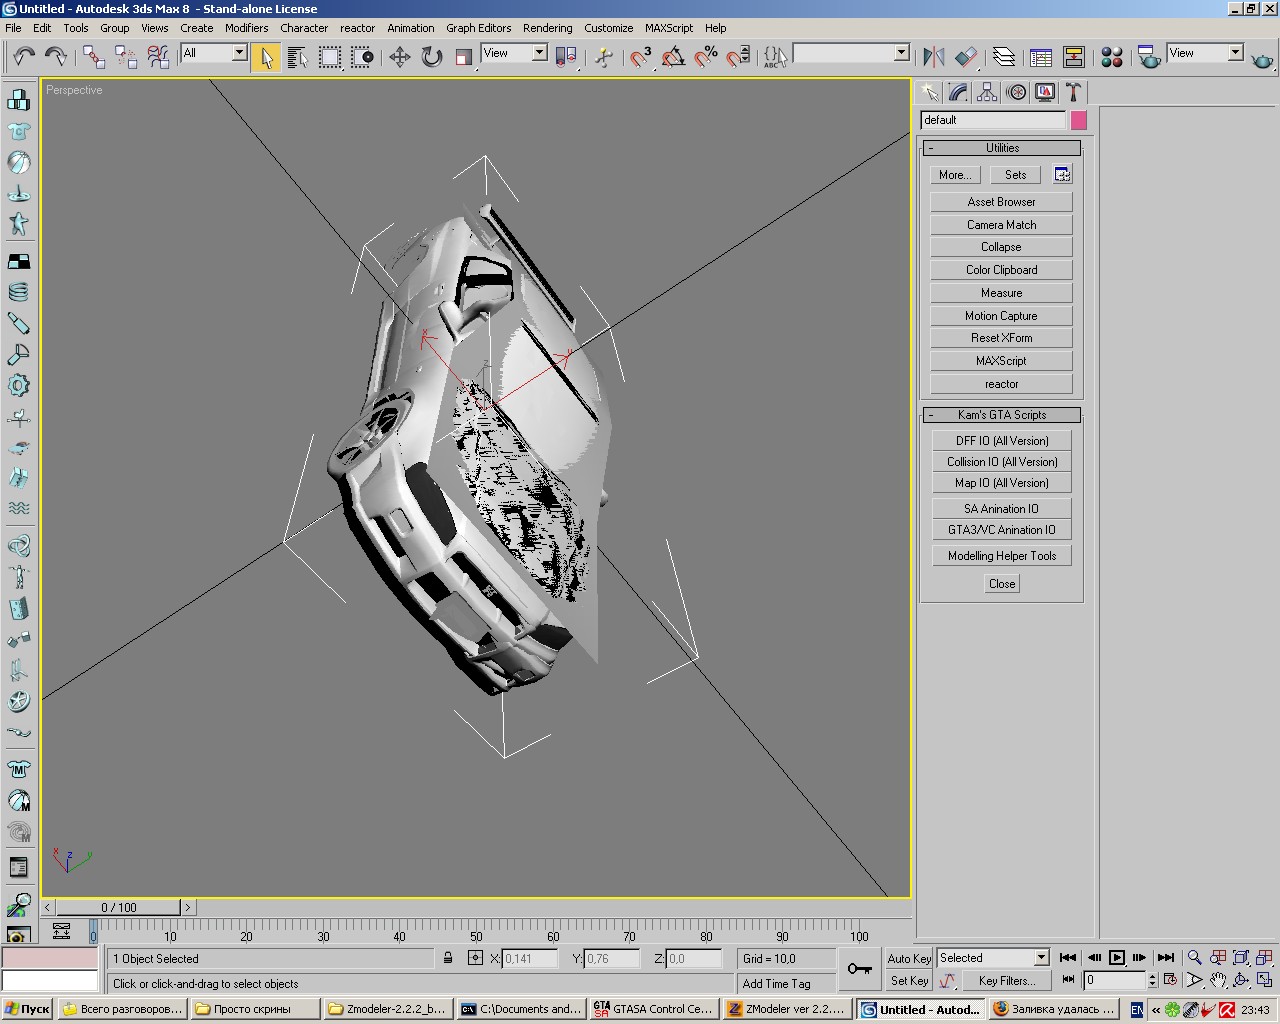Activate the Select and Move tool
The height and width of the screenshot is (1024, 1280).
point(400,56)
